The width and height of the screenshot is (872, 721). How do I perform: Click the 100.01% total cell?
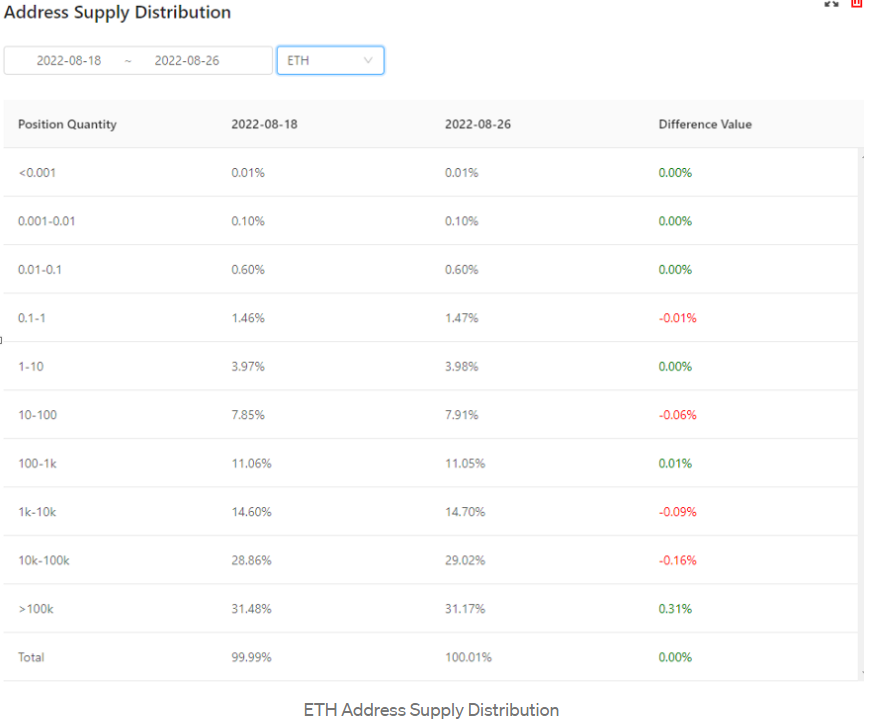pos(468,657)
